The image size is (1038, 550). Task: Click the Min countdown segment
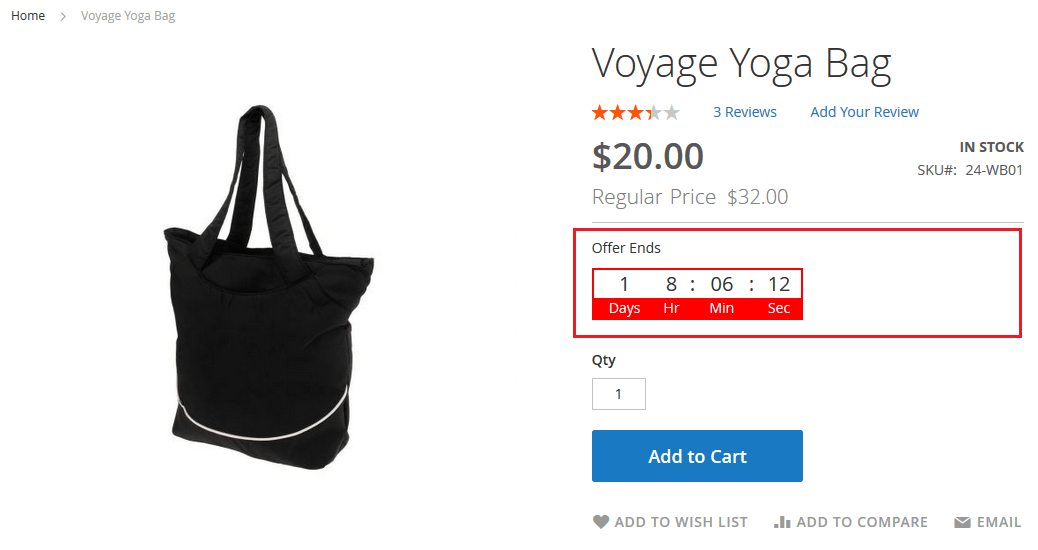click(x=722, y=294)
